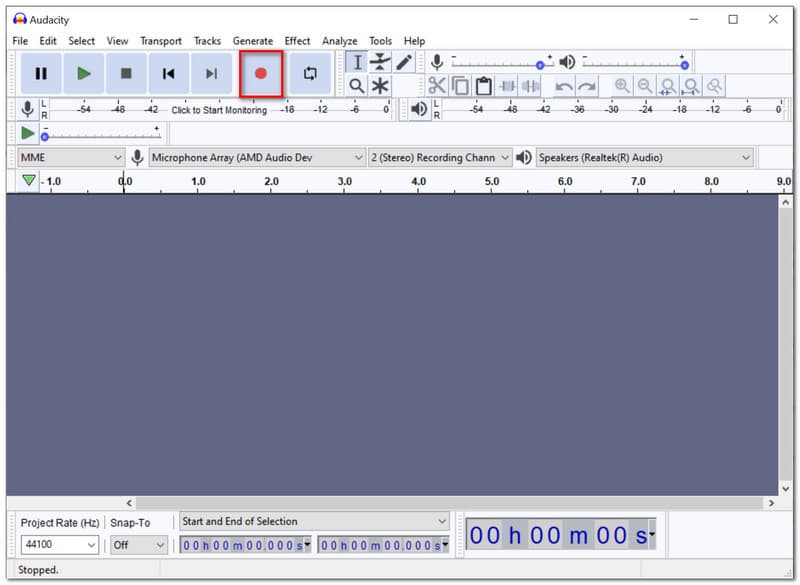Stop audio with the Stop button
The image size is (800, 585).
126,74
